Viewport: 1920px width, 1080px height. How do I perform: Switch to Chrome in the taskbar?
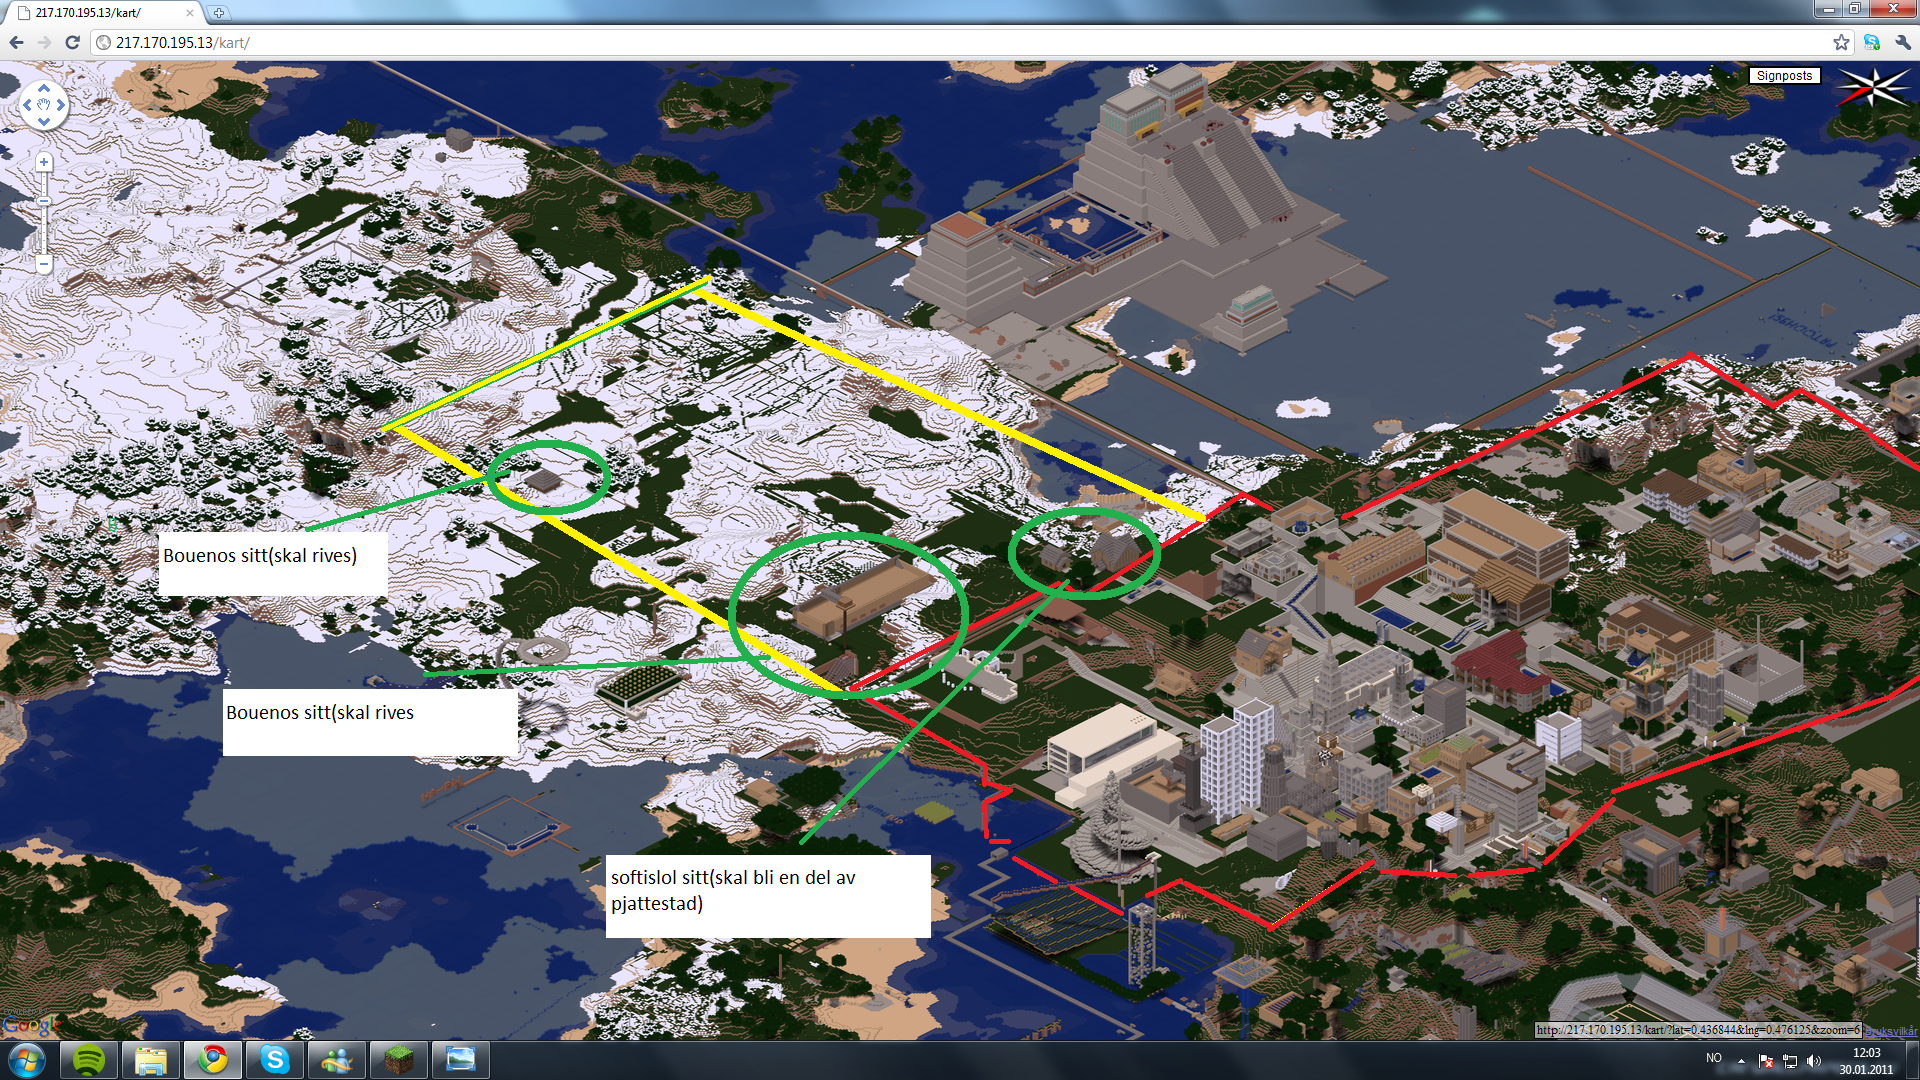212,1059
